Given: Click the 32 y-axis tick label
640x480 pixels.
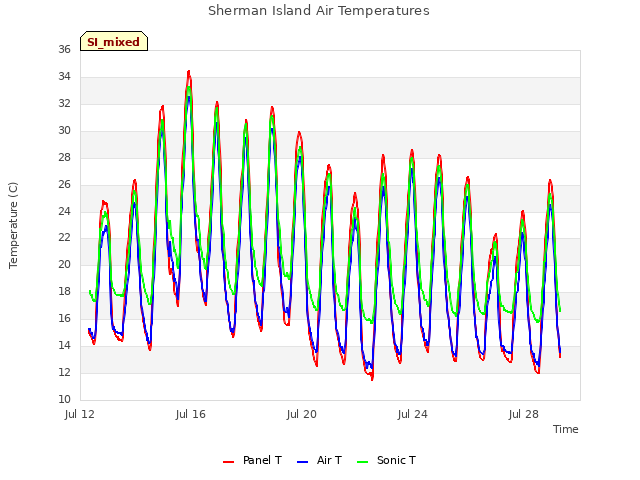Looking at the screenshot, I should click(64, 104).
